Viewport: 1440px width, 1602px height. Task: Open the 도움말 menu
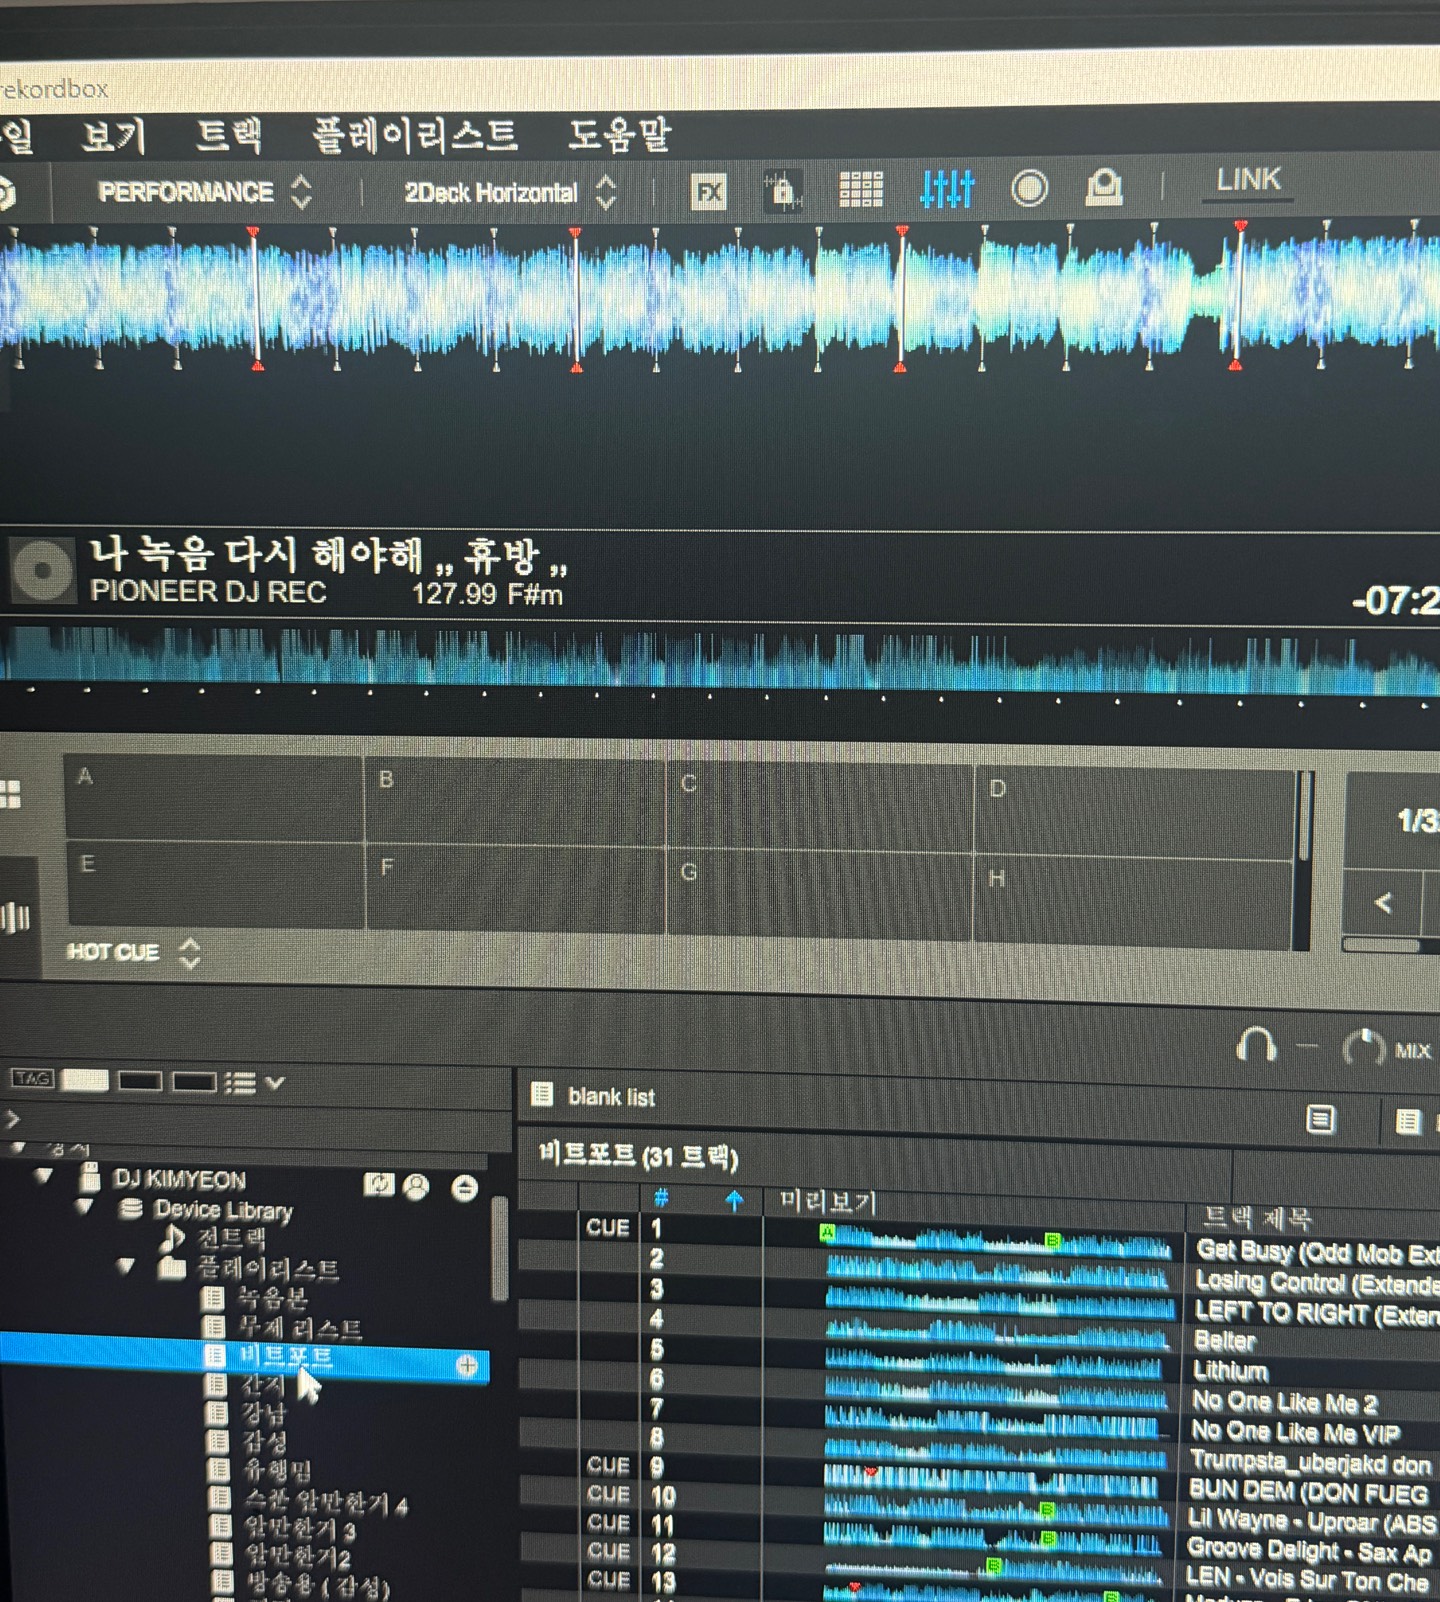619,134
